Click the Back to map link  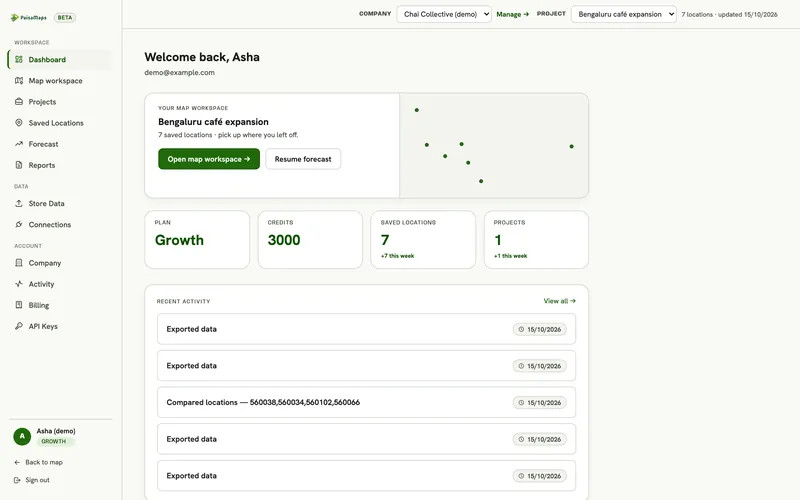point(39,462)
